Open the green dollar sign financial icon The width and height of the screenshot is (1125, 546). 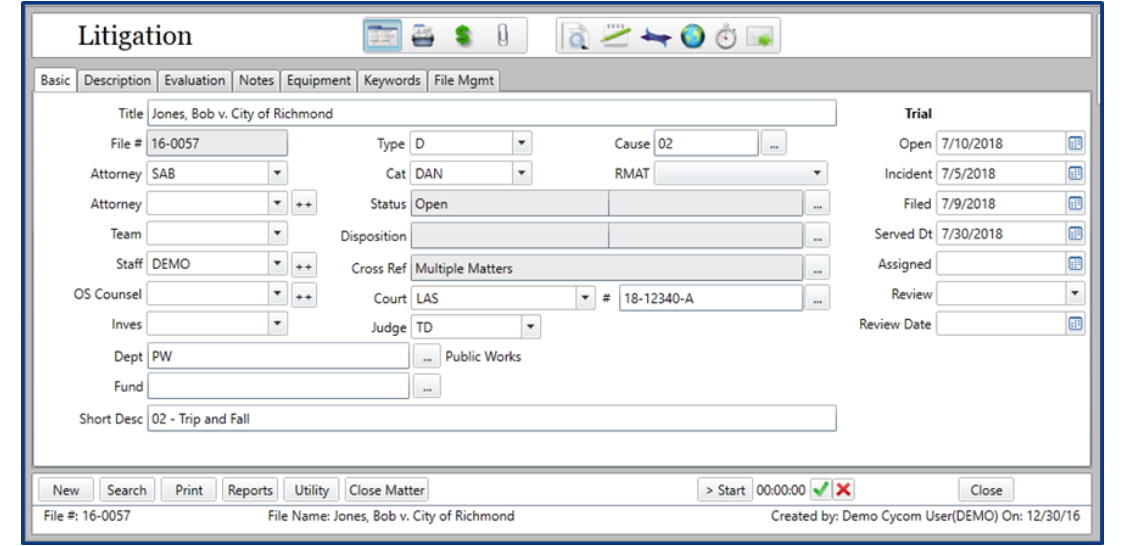point(463,36)
